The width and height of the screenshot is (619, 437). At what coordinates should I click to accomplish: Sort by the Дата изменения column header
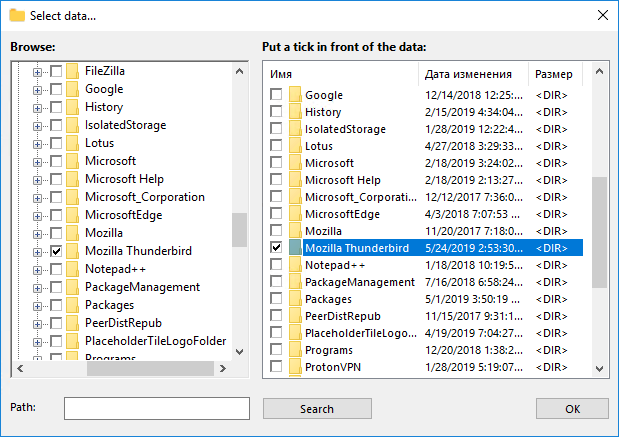point(473,74)
